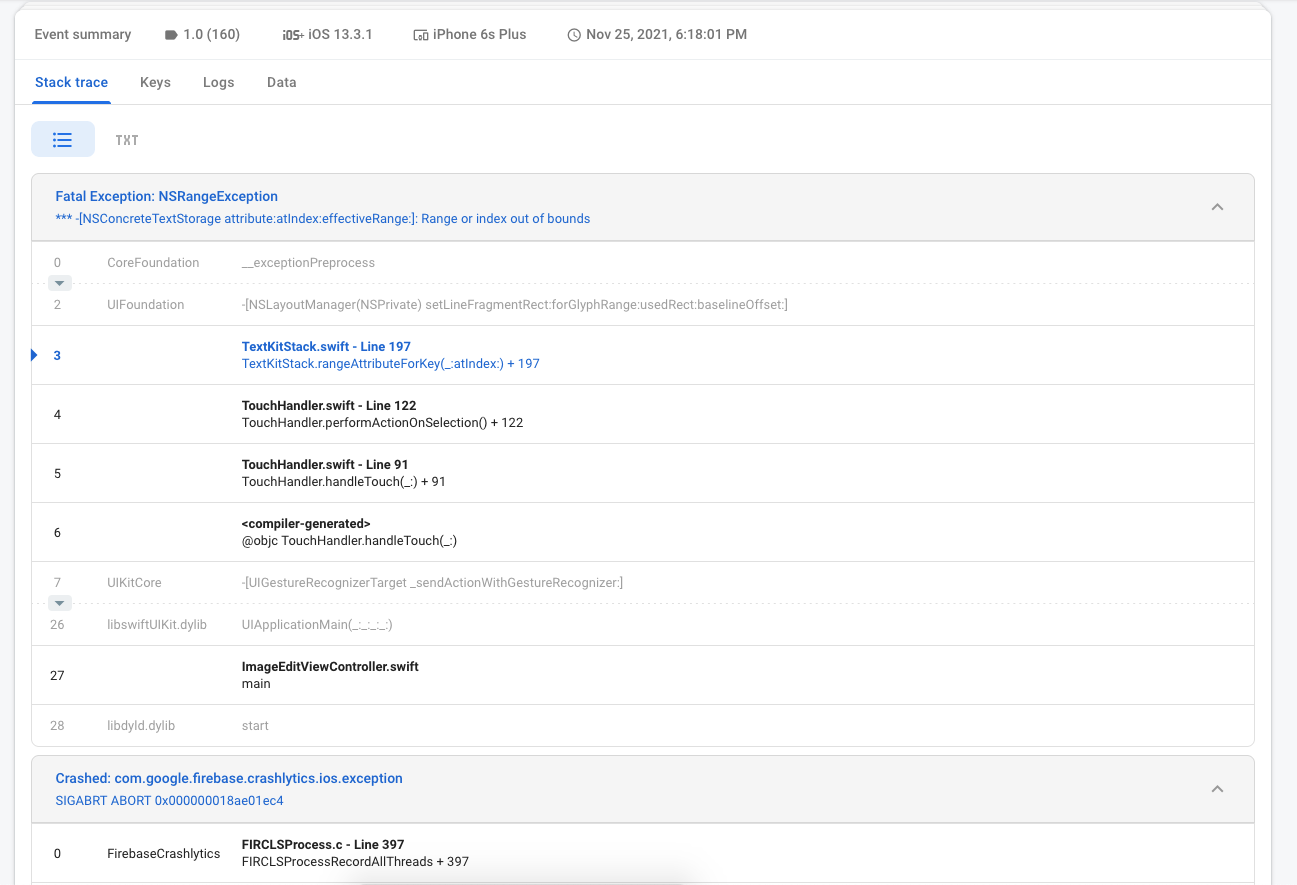Screen dimensions: 1297x885
Task: Click NSLayoutManager setLineFragmentRect frame
Action: click(x=643, y=305)
